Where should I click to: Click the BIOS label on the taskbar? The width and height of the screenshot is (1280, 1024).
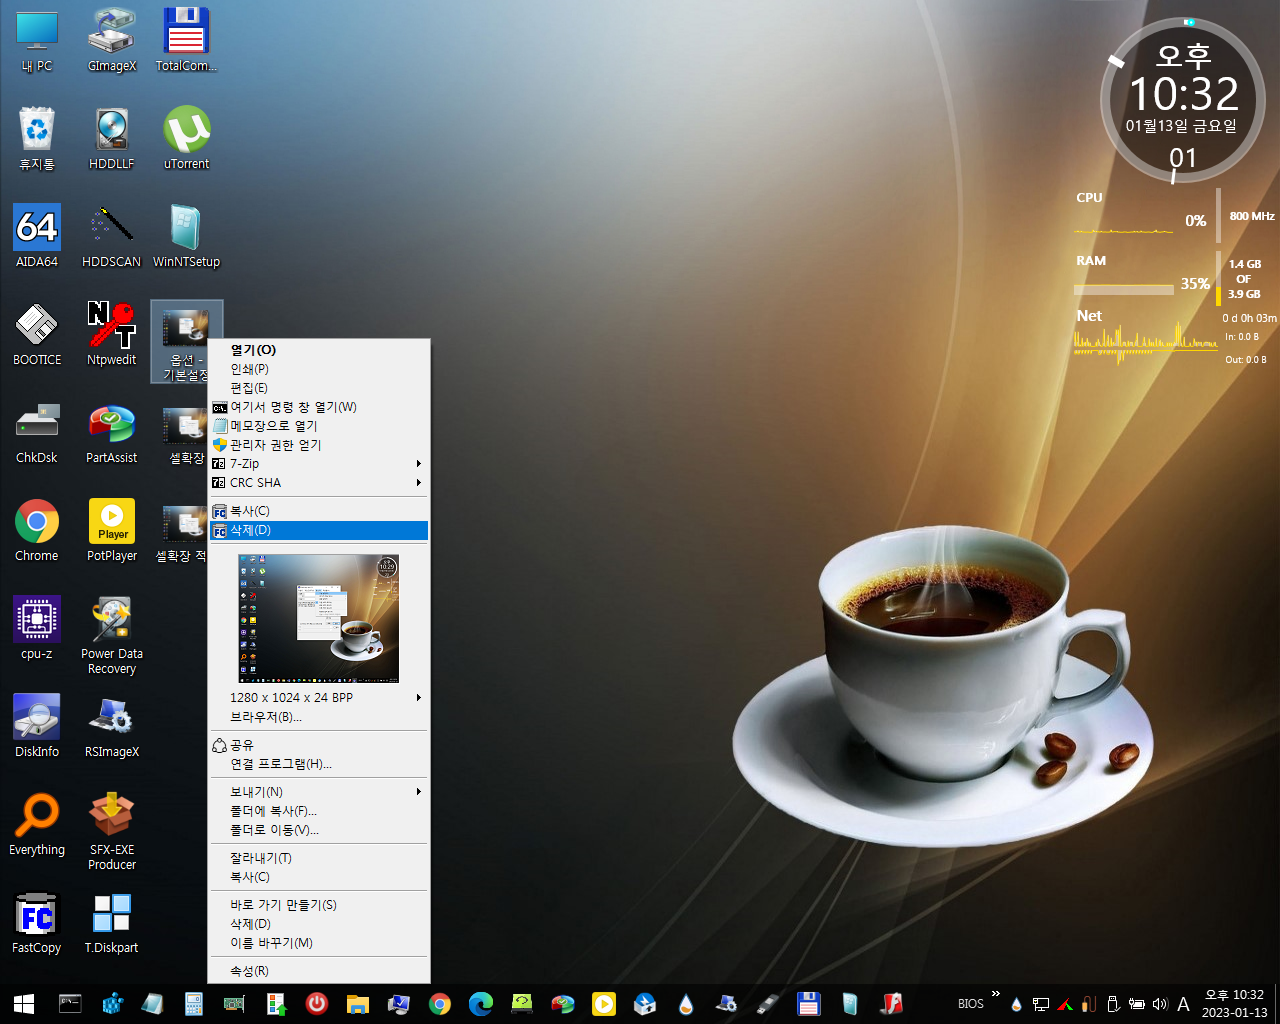pyautogui.click(x=970, y=1004)
